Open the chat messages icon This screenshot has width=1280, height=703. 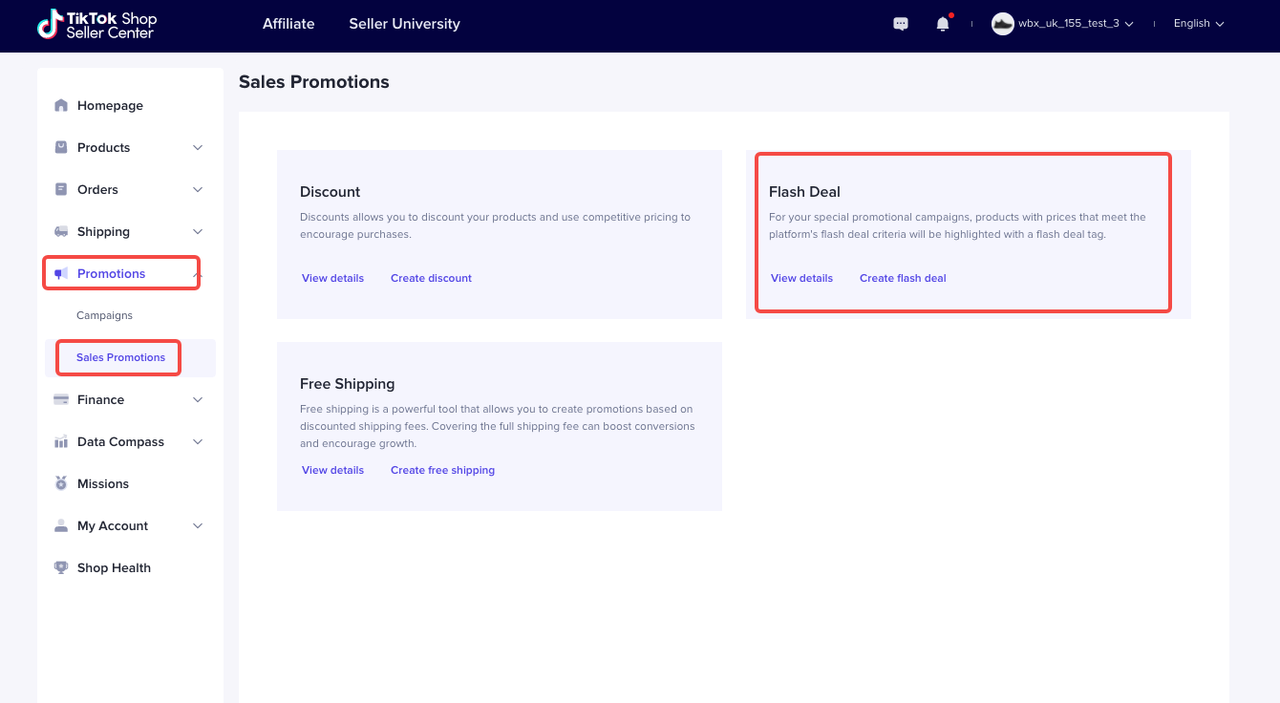click(x=901, y=24)
